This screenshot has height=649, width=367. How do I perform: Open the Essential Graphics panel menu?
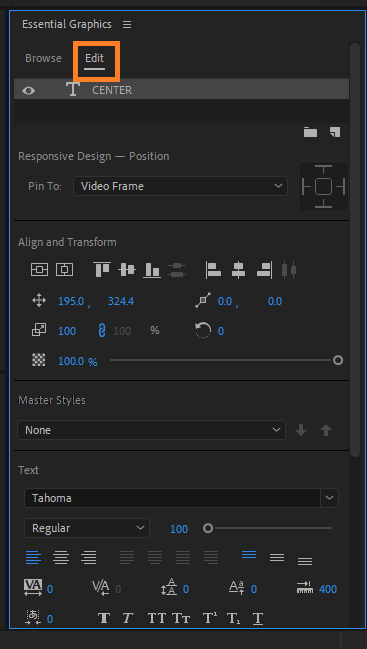click(x=127, y=24)
